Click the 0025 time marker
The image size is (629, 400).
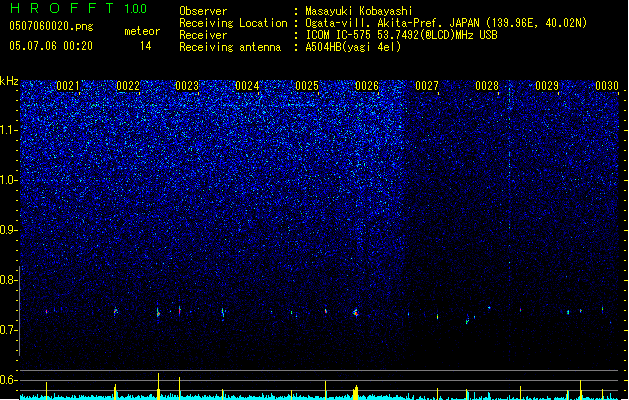pos(307,86)
